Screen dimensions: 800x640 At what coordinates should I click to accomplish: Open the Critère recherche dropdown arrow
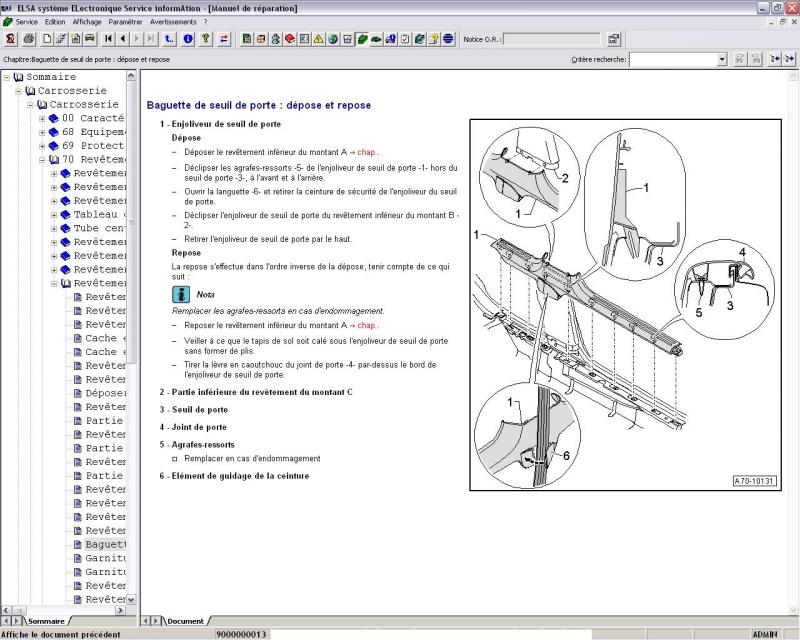[721, 60]
